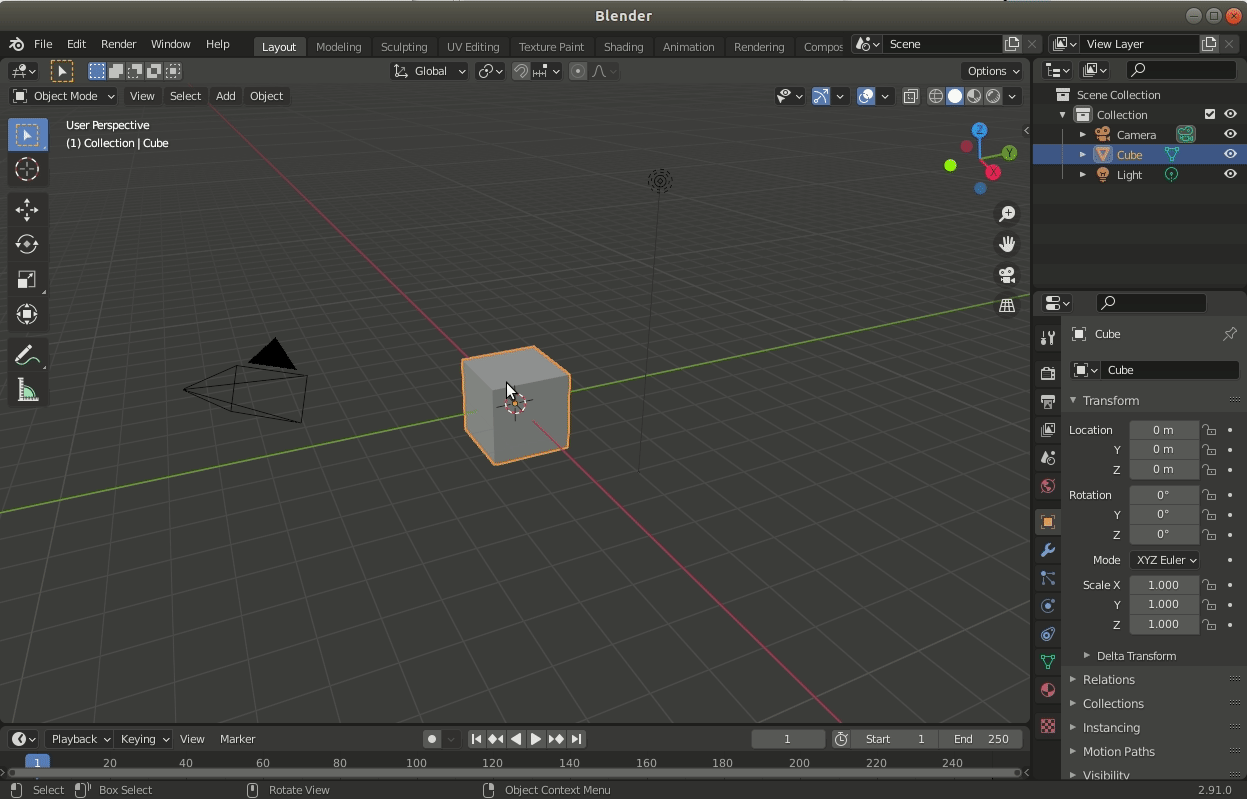
Task: Open viewport Add menu
Action: 225,96
